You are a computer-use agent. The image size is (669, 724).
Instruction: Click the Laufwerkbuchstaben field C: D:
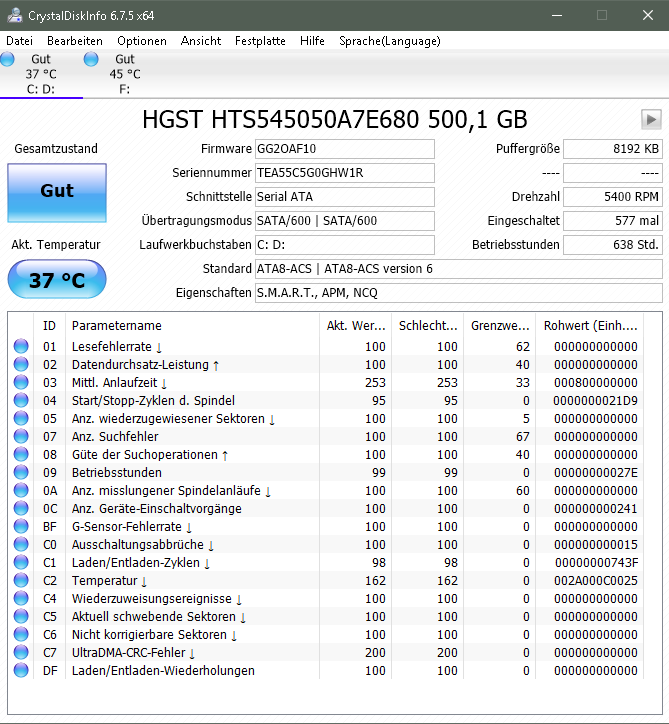coord(344,245)
